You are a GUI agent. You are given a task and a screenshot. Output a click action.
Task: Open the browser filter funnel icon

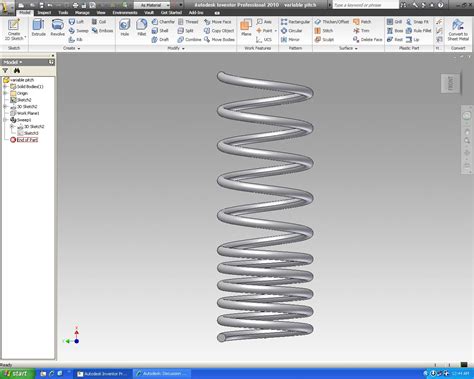pyautogui.click(x=5, y=71)
